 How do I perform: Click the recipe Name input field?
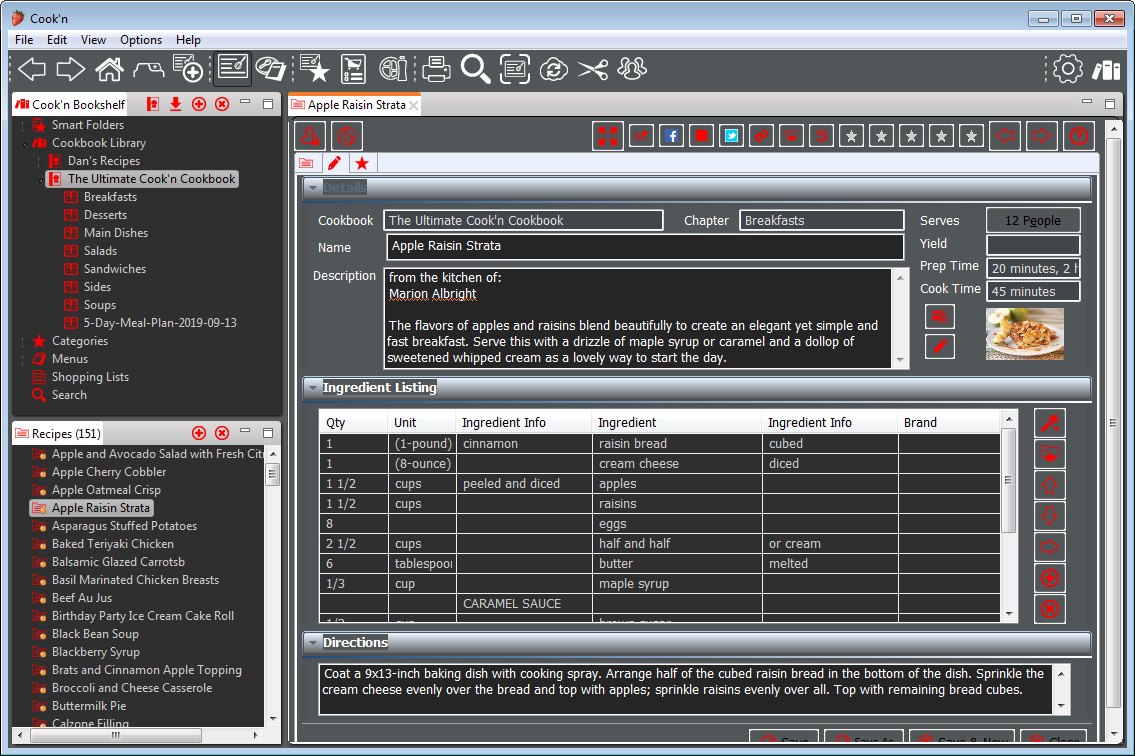click(645, 246)
